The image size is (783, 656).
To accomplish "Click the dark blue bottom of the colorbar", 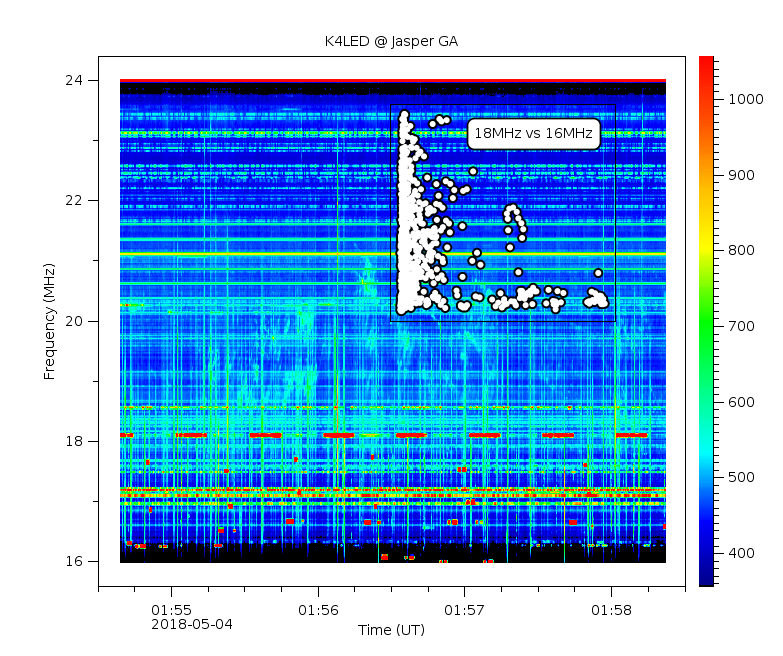I will click(x=706, y=580).
